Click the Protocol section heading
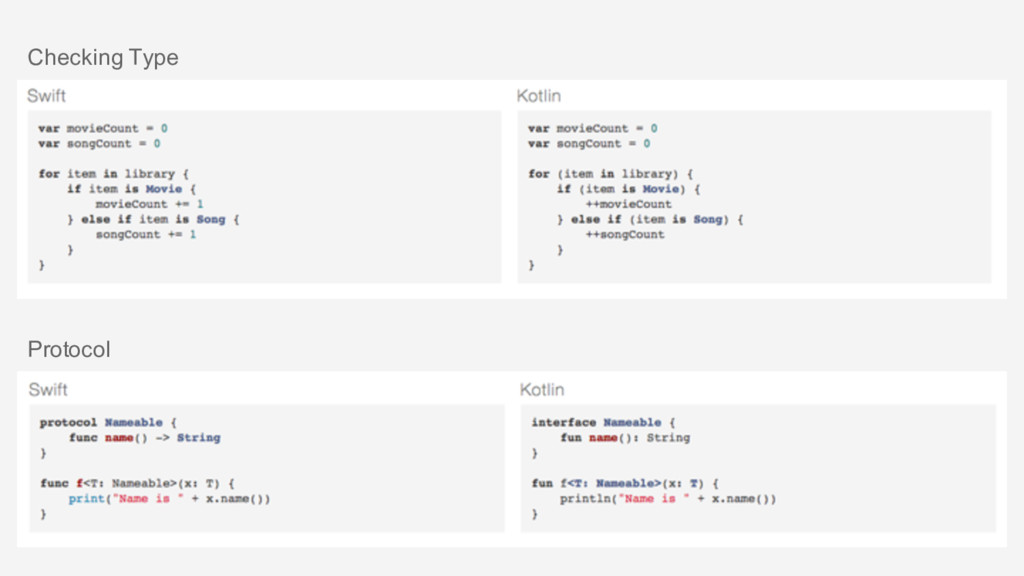 tap(69, 349)
